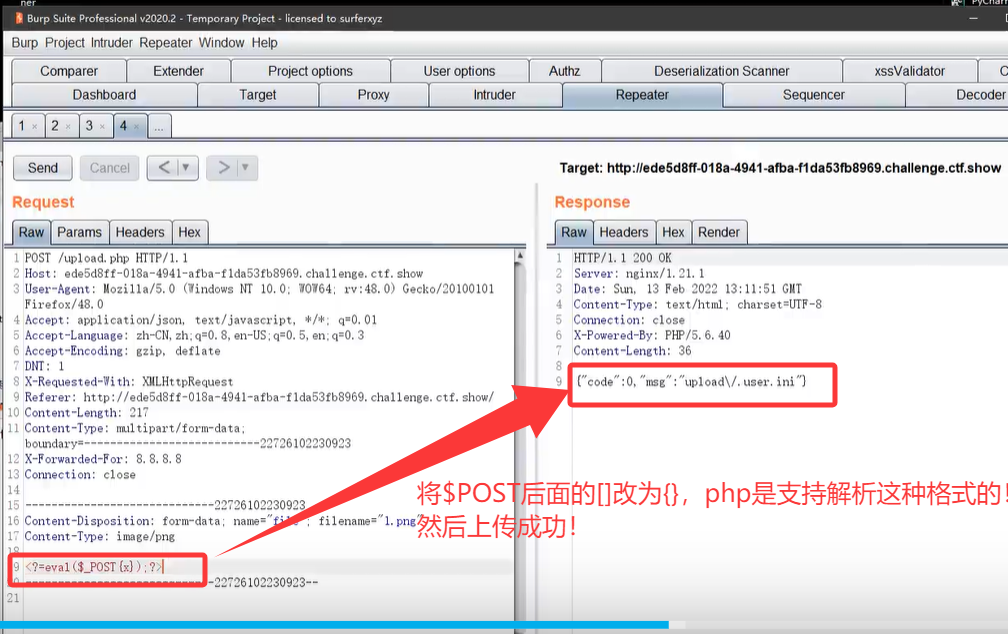Open the forward history dropdown arrow
The width and height of the screenshot is (1008, 634).
246,168
